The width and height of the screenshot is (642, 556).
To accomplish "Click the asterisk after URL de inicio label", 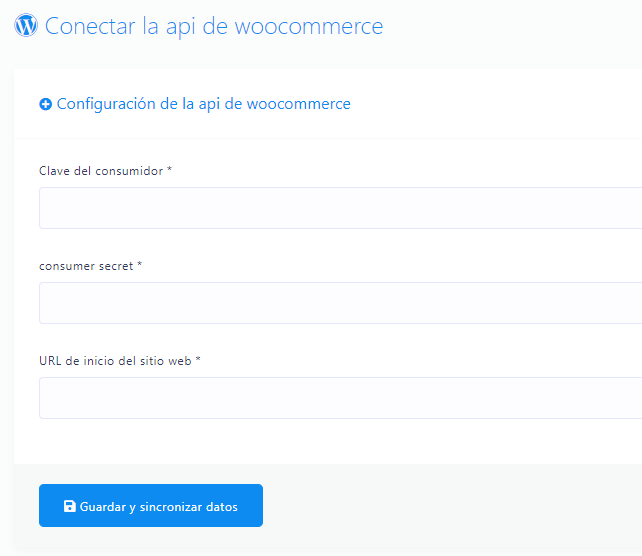I will pyautogui.click(x=198, y=359).
